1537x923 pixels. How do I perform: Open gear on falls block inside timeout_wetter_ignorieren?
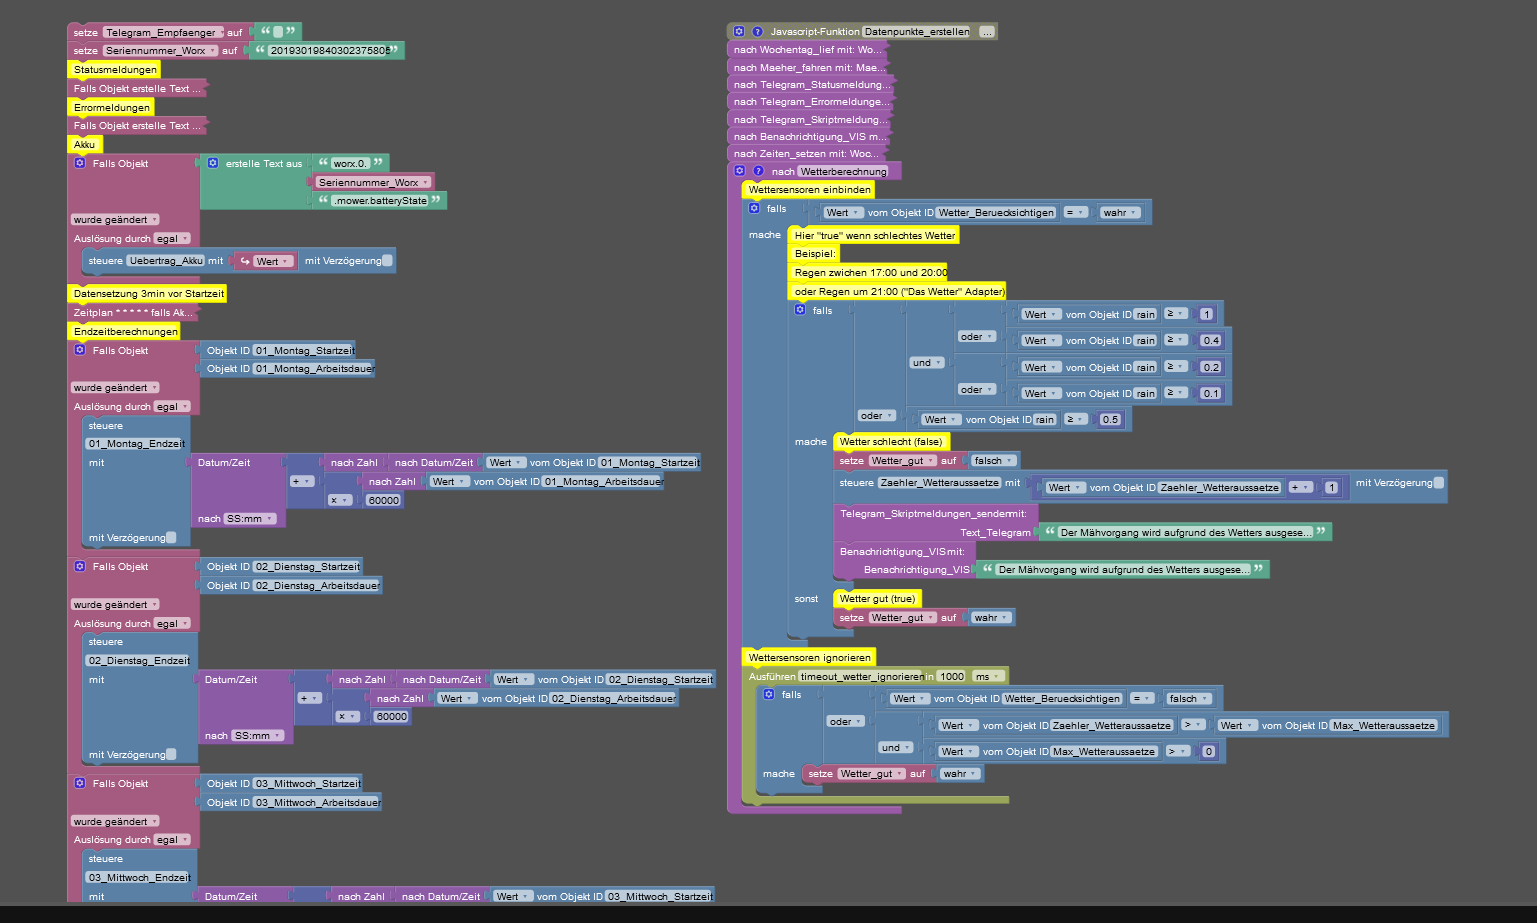click(x=769, y=694)
